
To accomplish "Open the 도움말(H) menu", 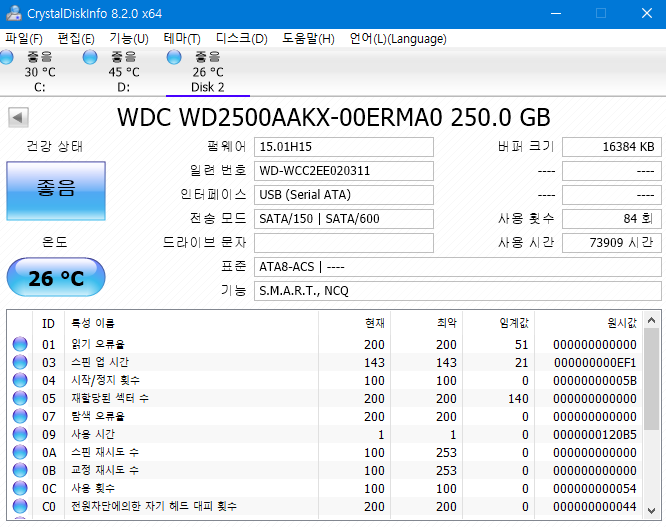I will (x=308, y=39).
